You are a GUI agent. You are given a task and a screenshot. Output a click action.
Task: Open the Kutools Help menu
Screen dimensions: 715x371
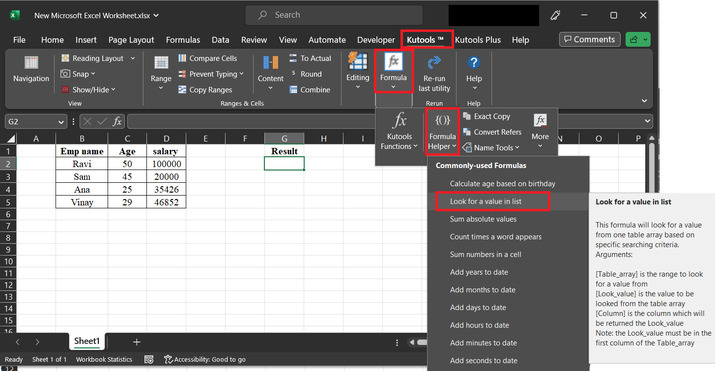coord(474,72)
